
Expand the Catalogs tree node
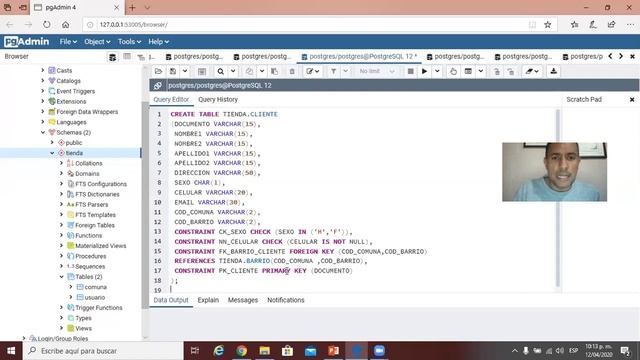click(43, 80)
